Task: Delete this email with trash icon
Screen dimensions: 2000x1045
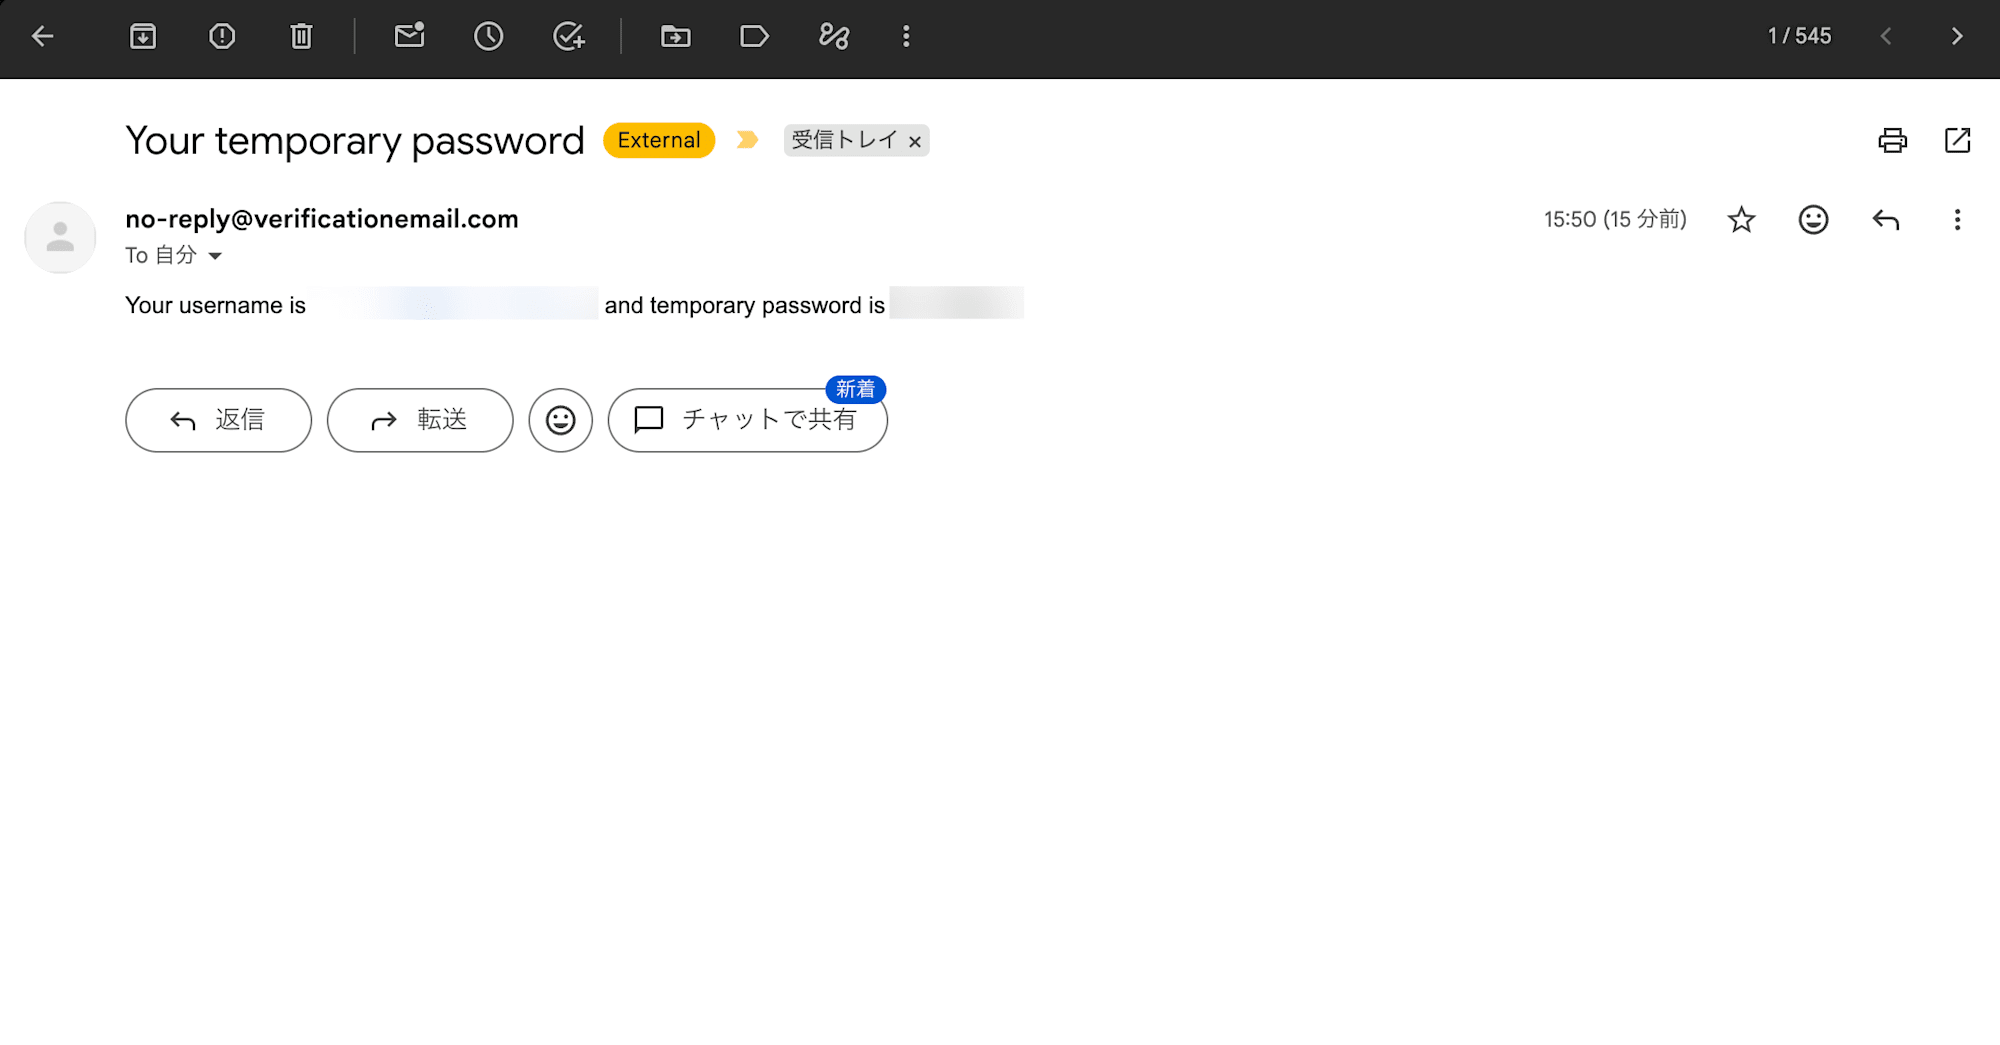Action: point(301,37)
